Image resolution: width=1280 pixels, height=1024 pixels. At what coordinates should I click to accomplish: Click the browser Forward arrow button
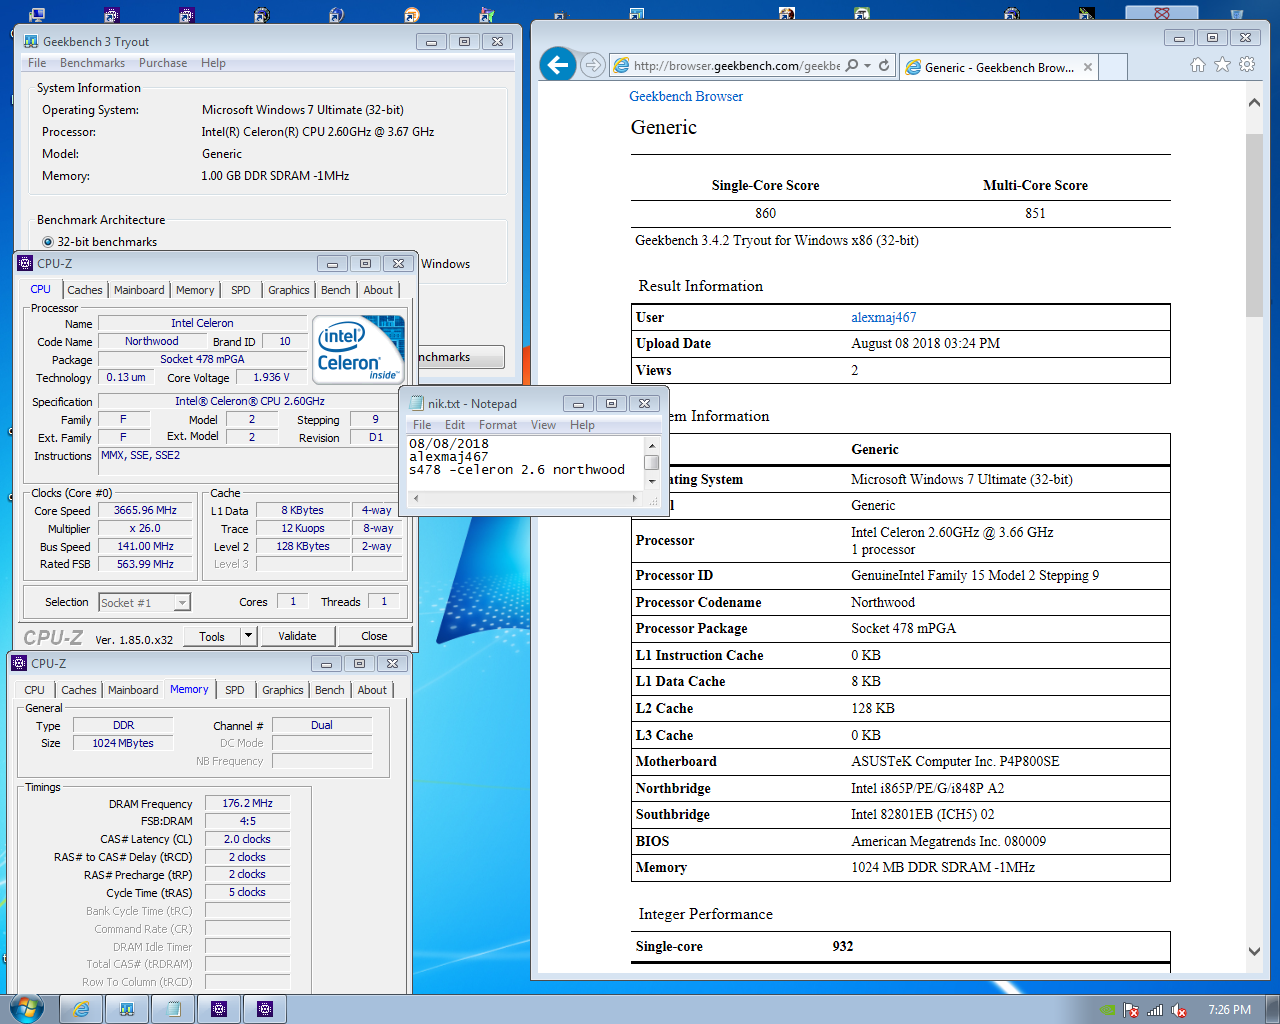(593, 65)
